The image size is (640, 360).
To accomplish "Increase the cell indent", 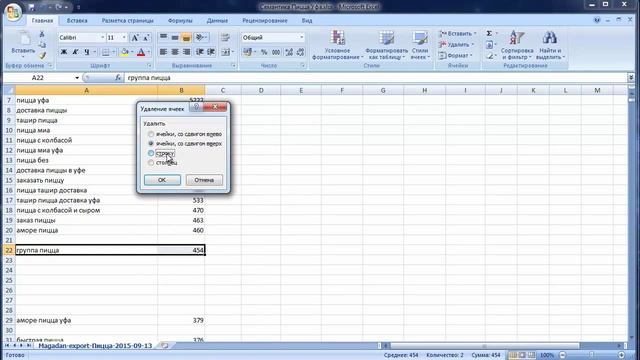I will pyautogui.click(x=211, y=52).
